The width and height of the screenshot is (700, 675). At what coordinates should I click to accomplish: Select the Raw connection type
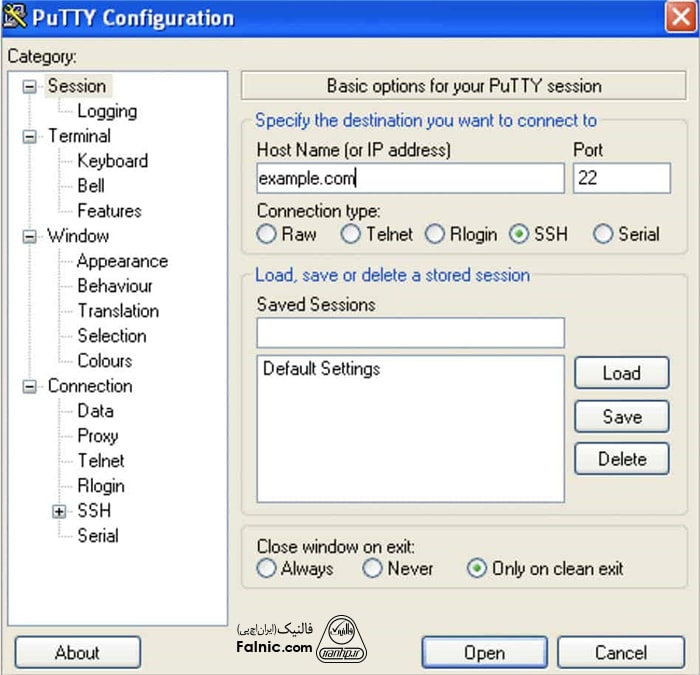267,235
